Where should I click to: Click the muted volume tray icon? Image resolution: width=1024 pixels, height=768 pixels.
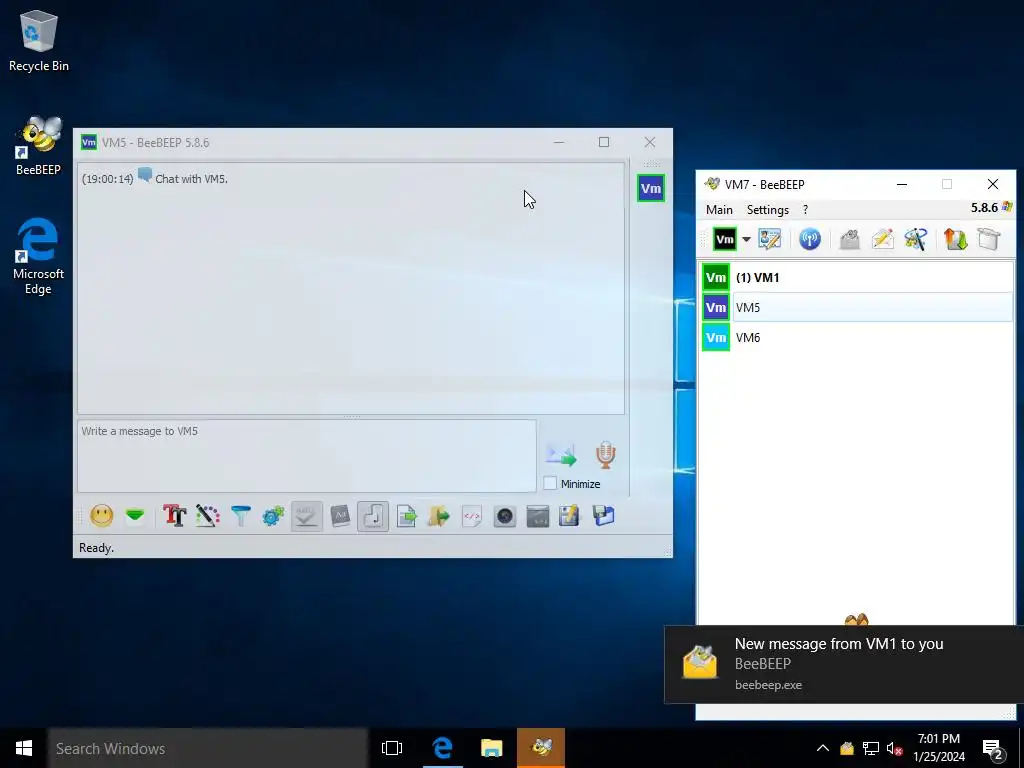tap(894, 748)
